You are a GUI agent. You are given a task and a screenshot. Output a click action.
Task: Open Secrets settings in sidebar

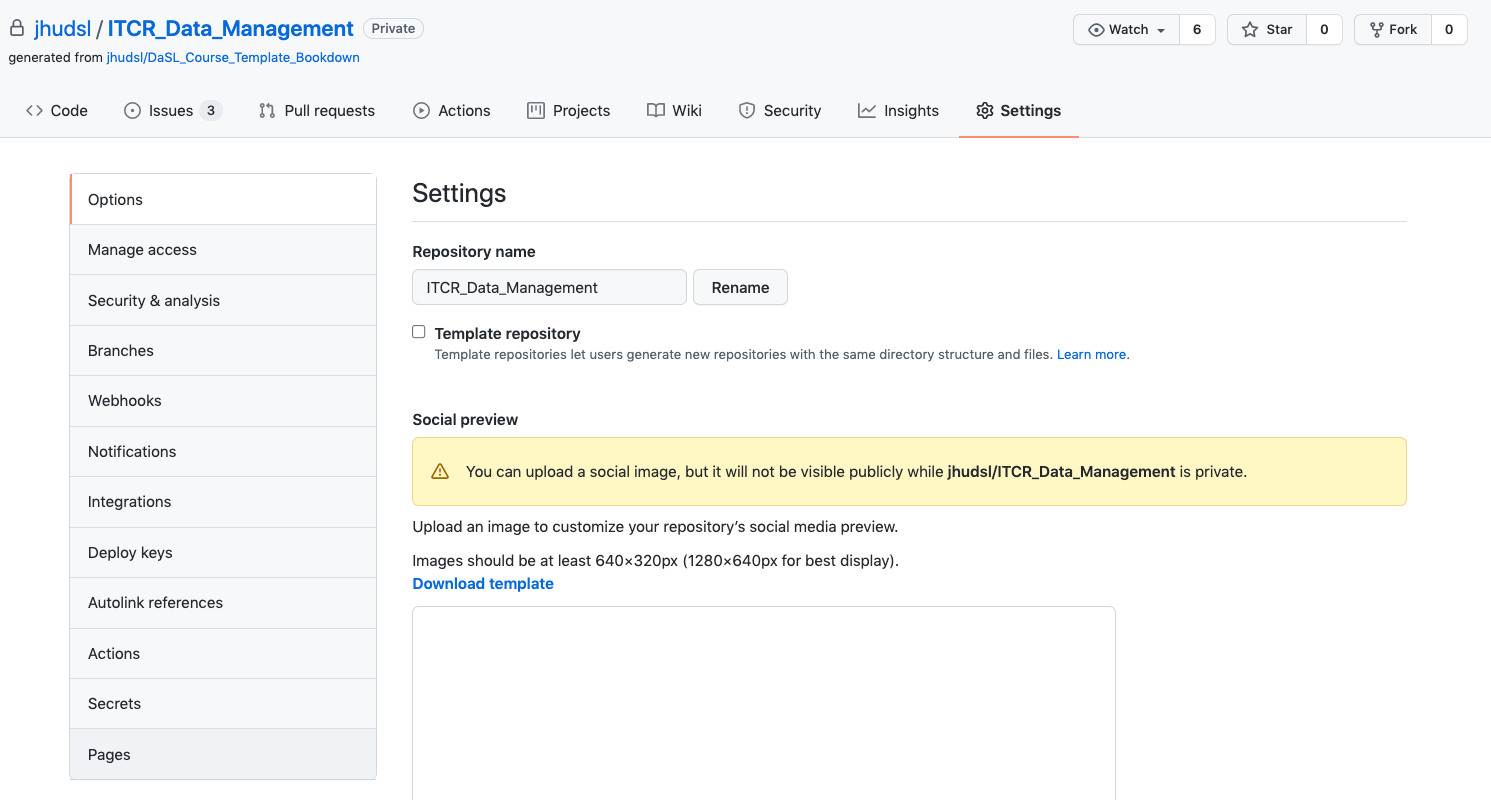pos(223,704)
